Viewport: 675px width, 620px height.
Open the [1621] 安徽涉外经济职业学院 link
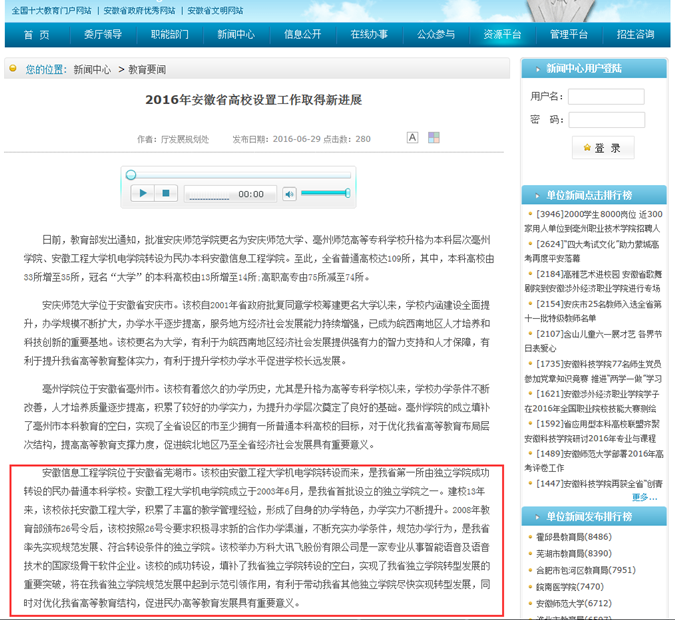[592, 400]
